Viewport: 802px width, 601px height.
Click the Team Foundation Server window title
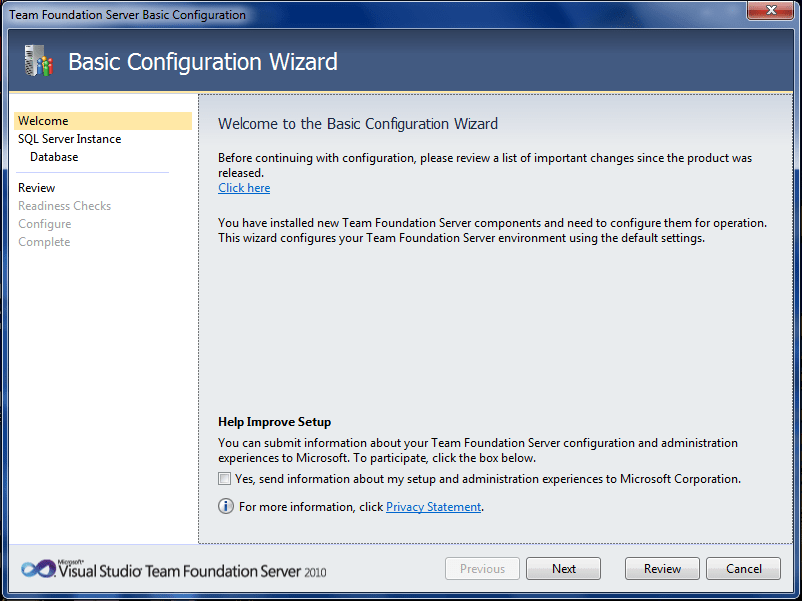click(127, 15)
